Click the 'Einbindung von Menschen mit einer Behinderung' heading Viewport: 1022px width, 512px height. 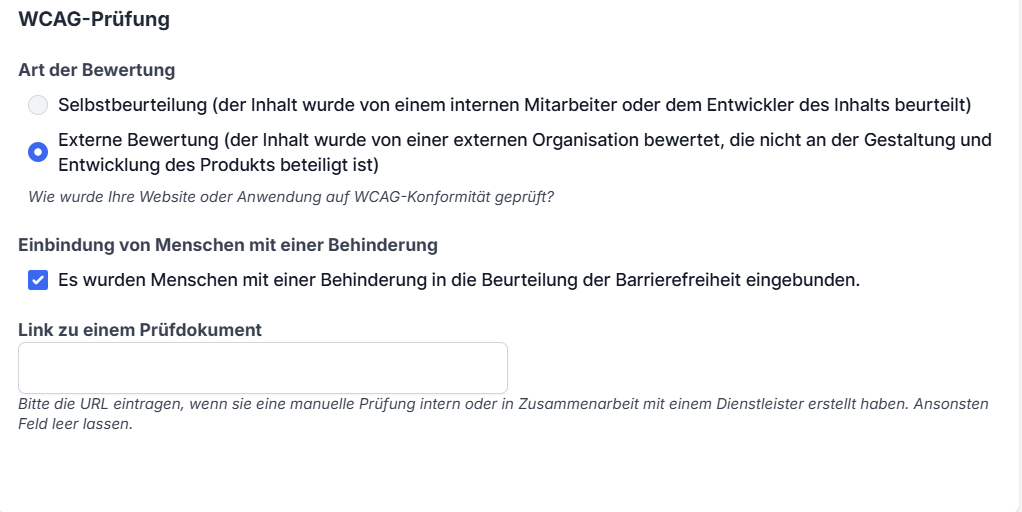pos(228,245)
